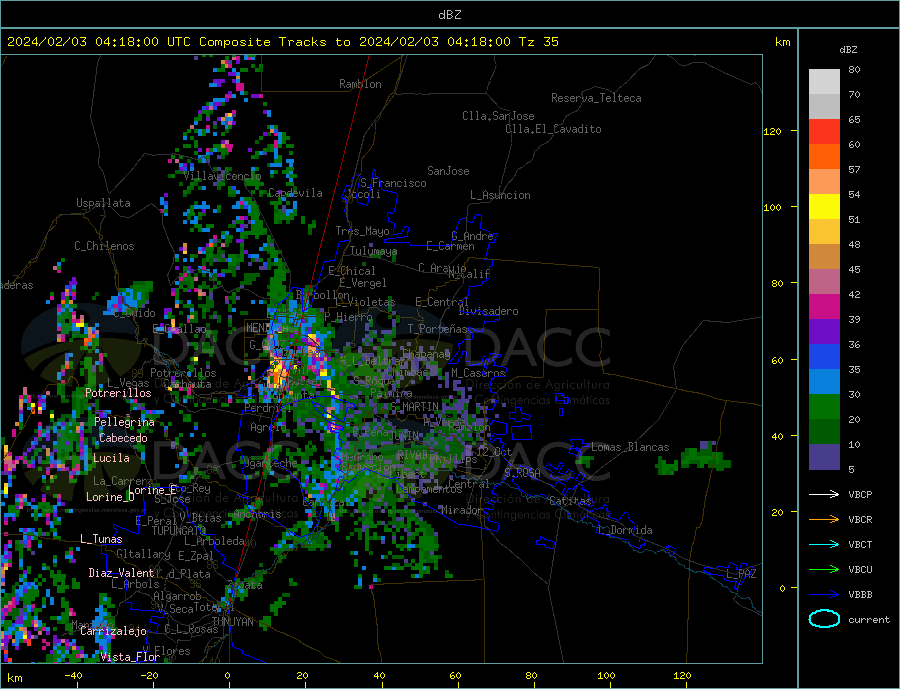Click the 'current' legend label

click(x=869, y=620)
